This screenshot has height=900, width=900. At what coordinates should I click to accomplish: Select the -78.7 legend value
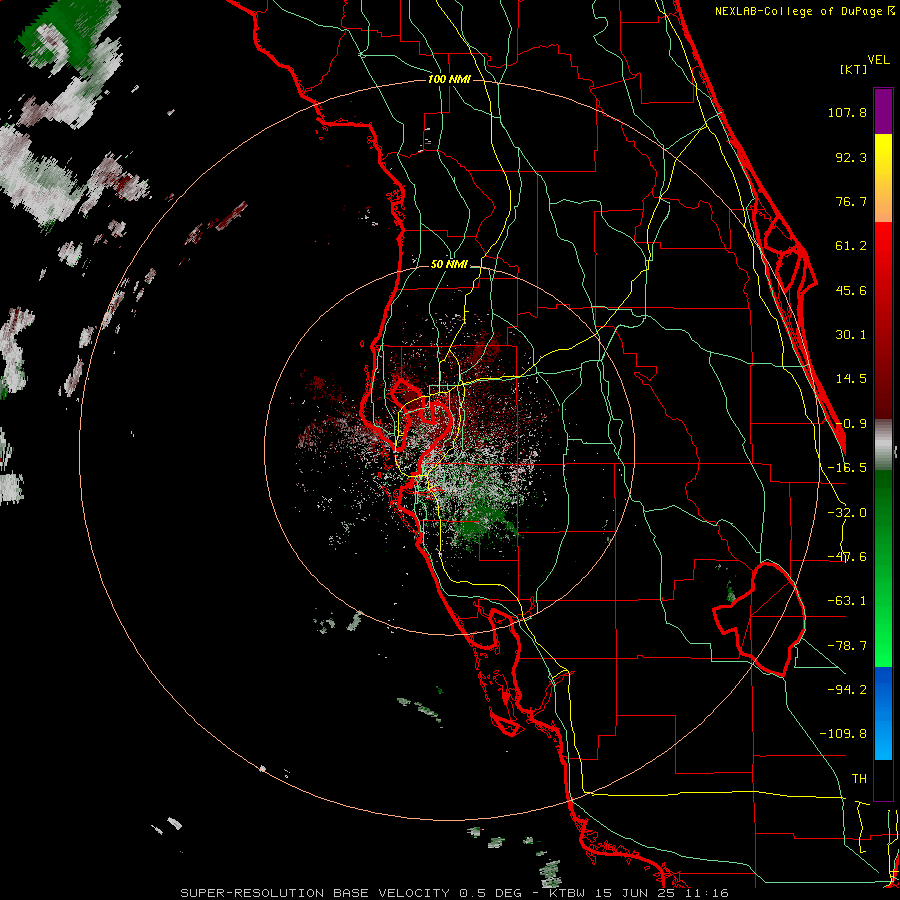[847, 646]
